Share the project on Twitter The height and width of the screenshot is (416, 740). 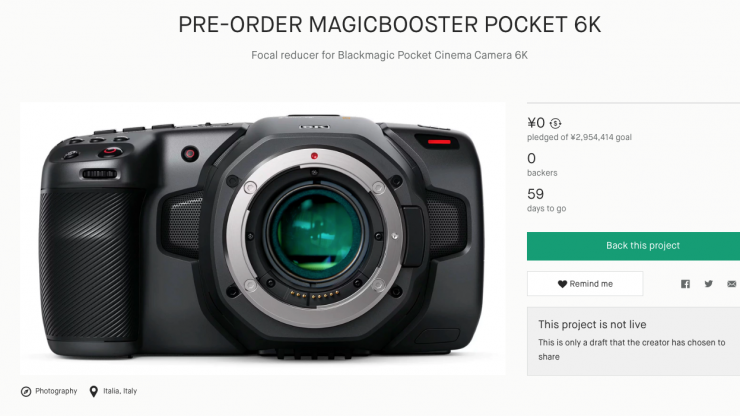[708, 284]
